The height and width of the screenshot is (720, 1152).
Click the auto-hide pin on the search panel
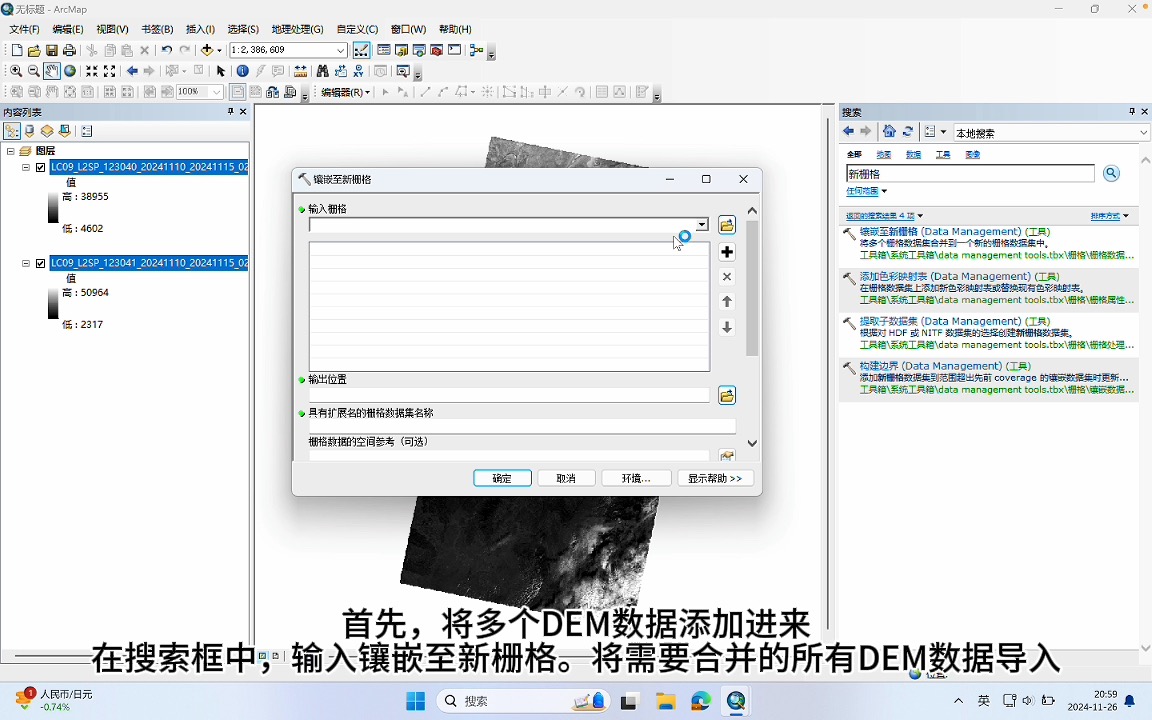[1131, 112]
